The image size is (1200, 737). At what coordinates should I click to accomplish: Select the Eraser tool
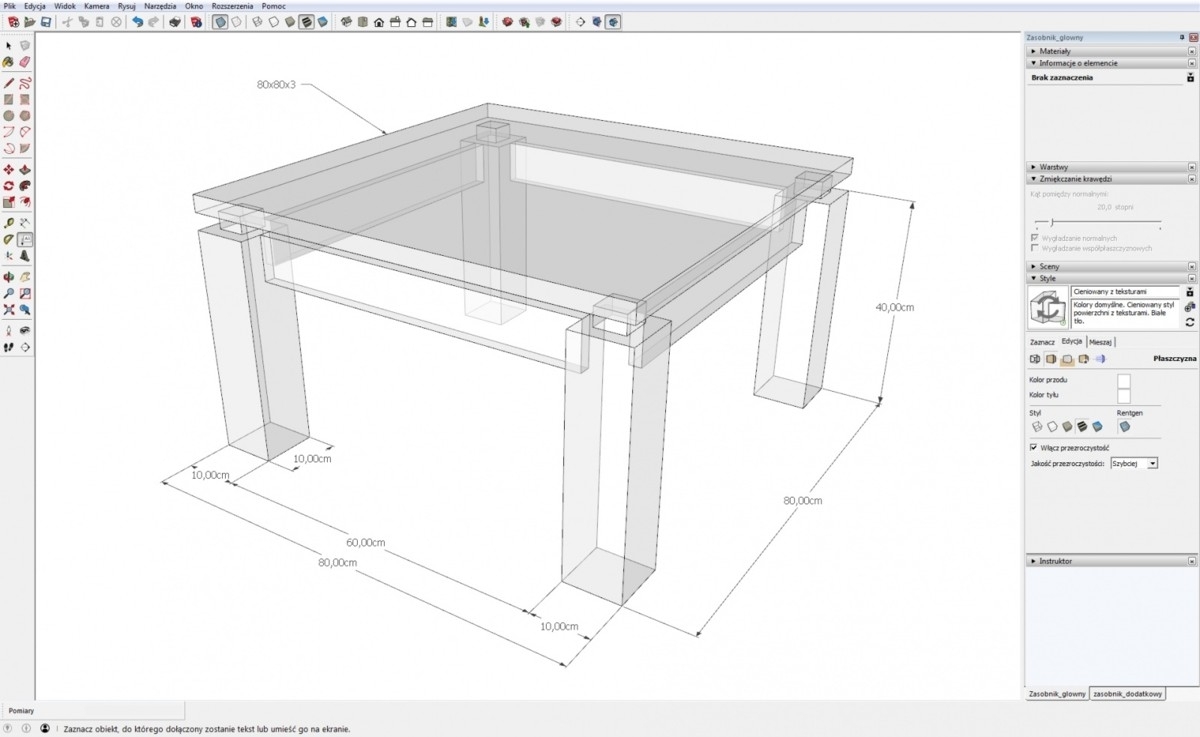coord(26,61)
